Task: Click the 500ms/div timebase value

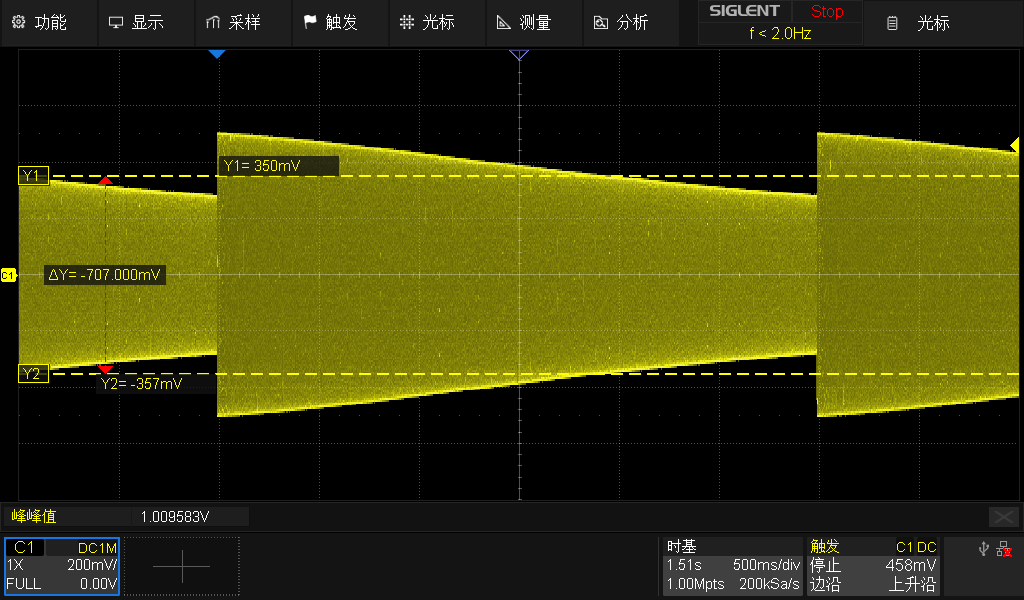Action: tap(767, 565)
